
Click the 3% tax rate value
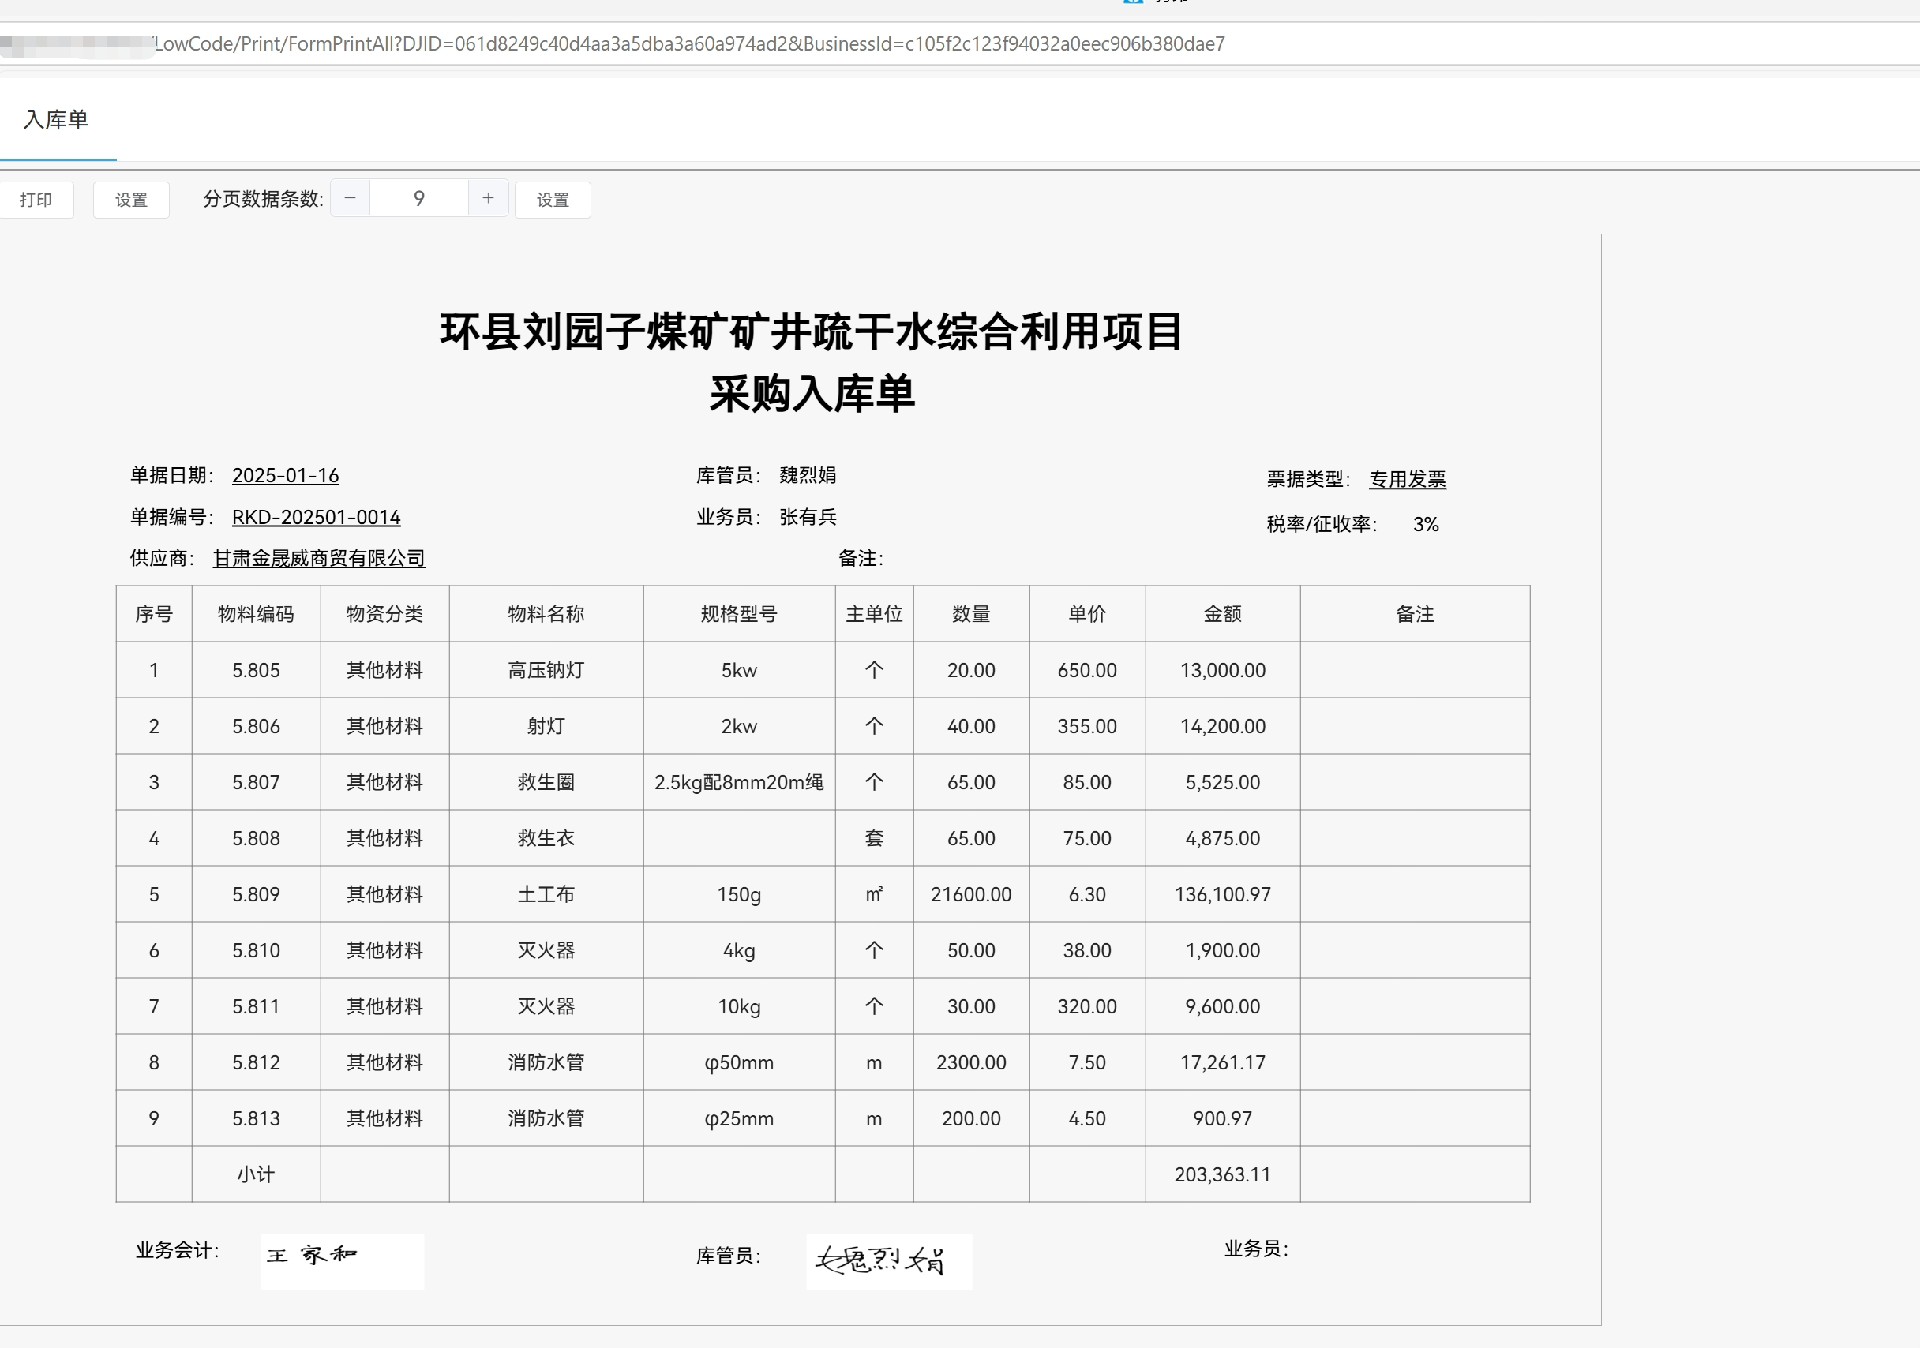coord(1425,524)
